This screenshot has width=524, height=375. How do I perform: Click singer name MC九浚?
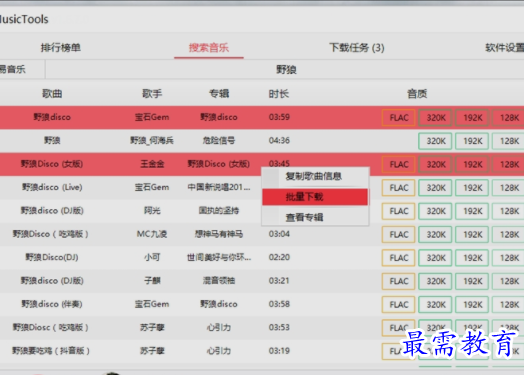pos(152,234)
